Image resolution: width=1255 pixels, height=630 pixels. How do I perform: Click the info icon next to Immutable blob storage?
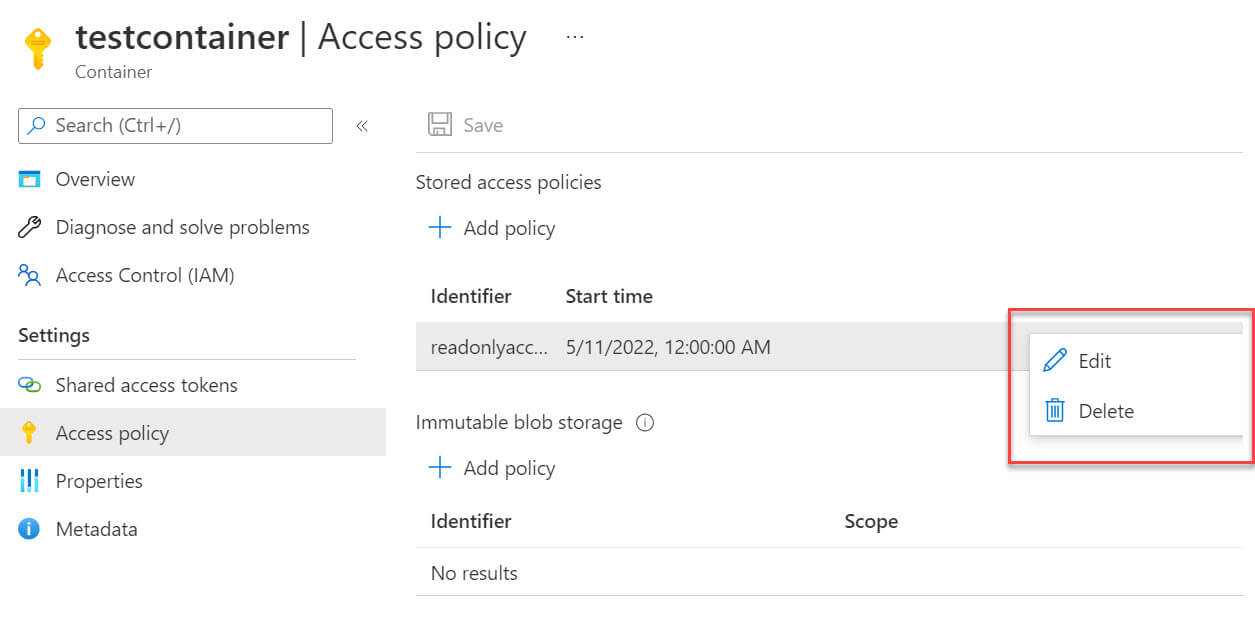pos(645,423)
